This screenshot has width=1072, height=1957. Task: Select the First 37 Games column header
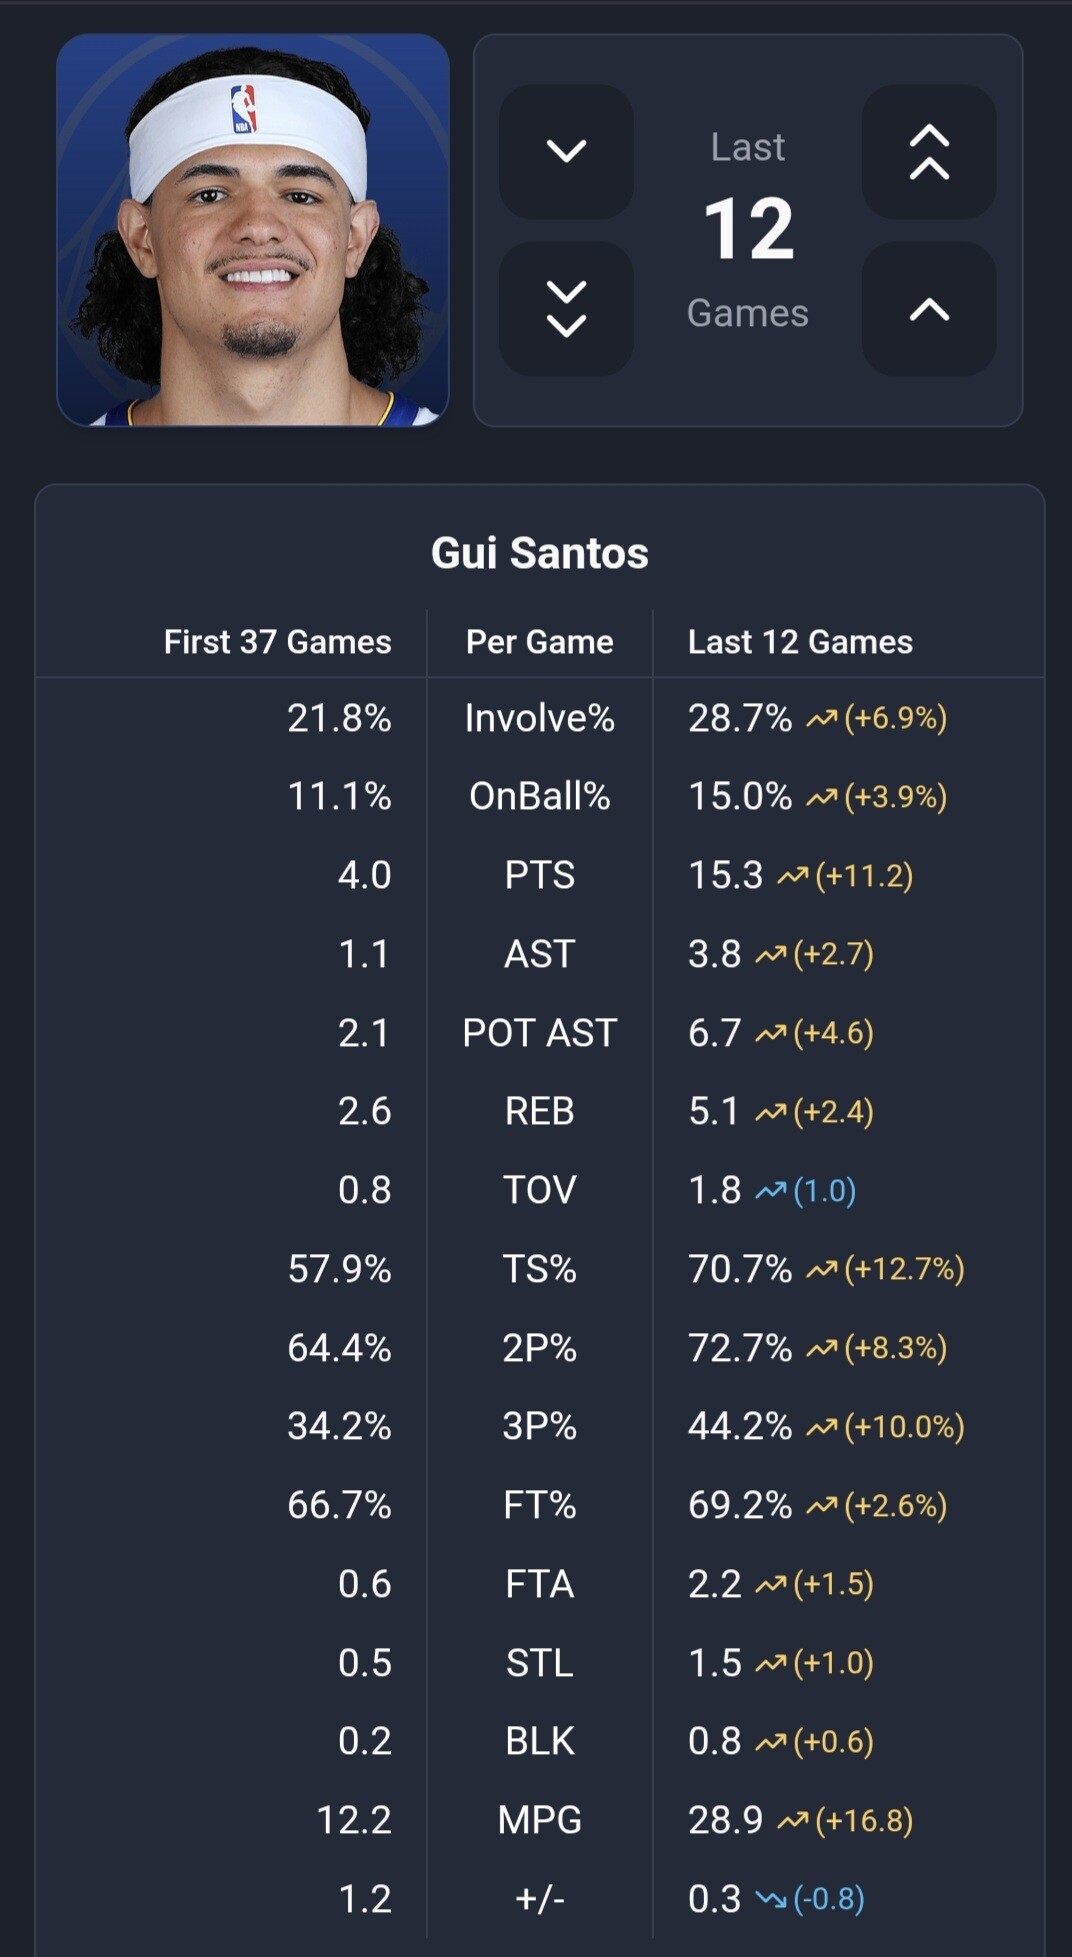[277, 641]
